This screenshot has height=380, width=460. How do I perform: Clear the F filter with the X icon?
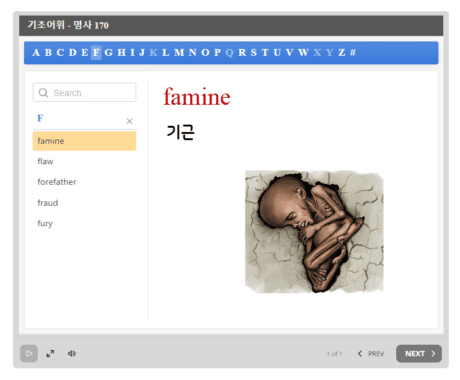[130, 121]
